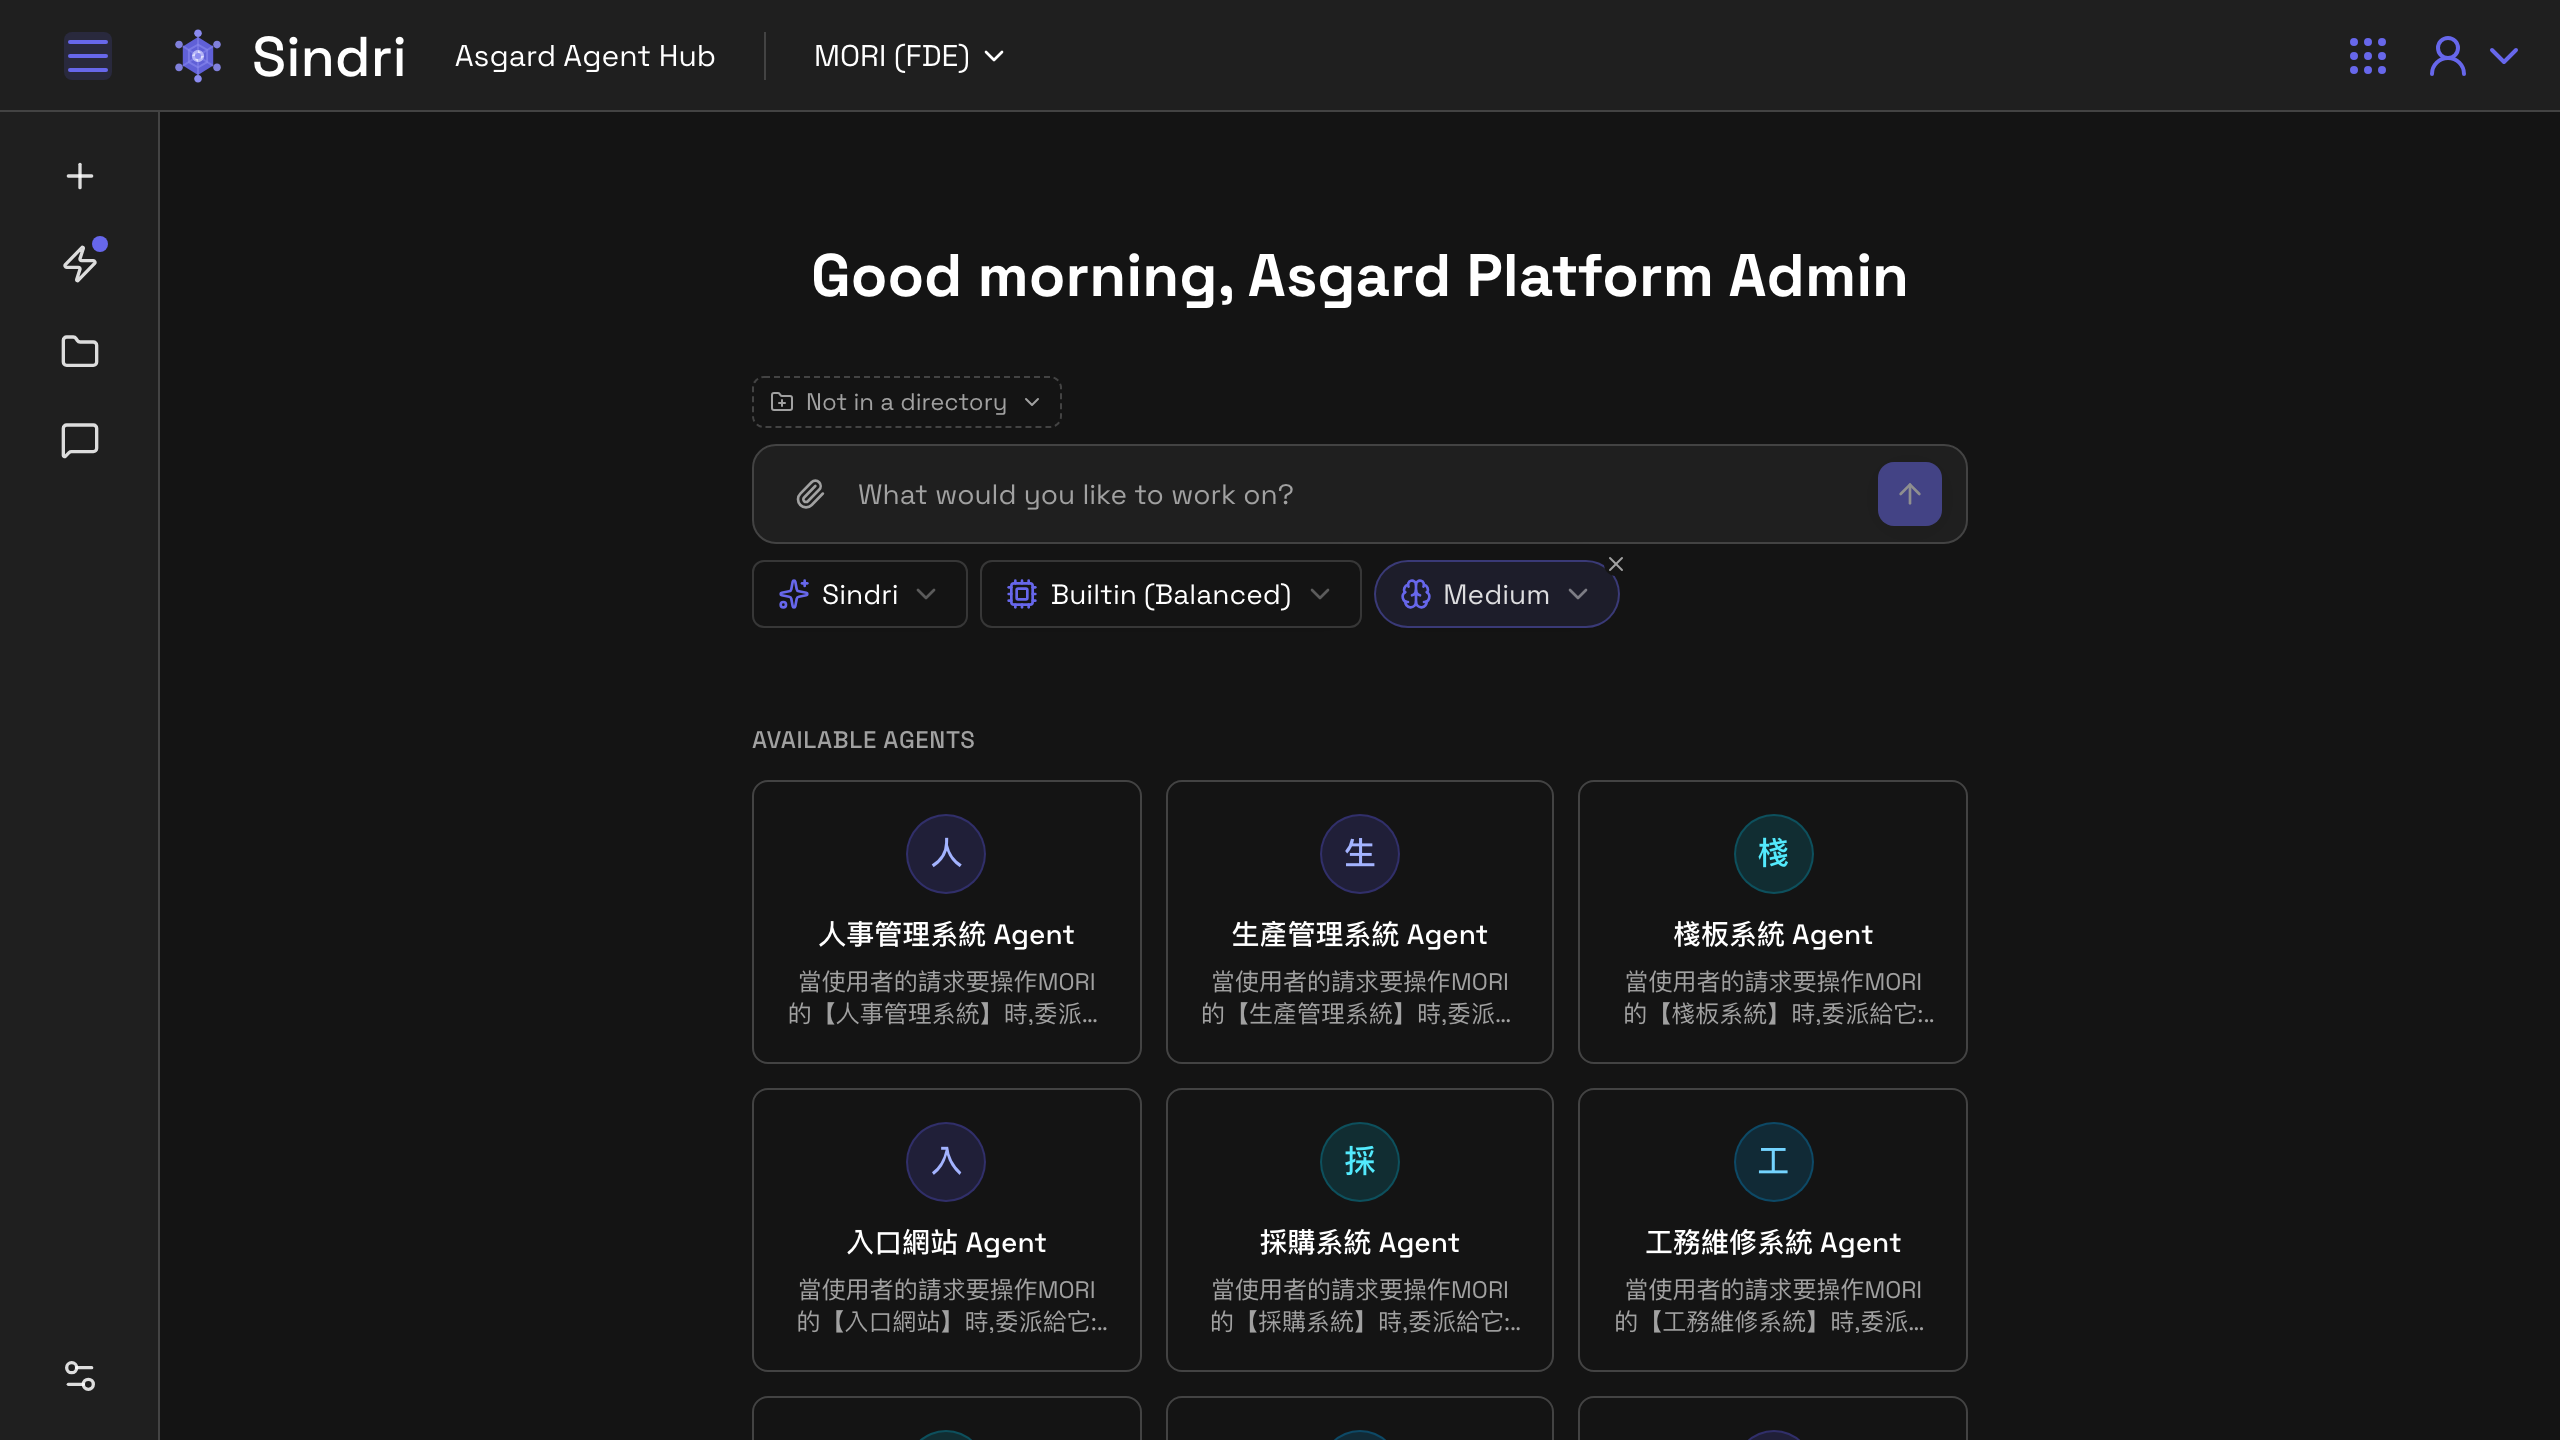Start a new session with plus icon
Viewport: 2560px width, 1440px height.
point(80,176)
